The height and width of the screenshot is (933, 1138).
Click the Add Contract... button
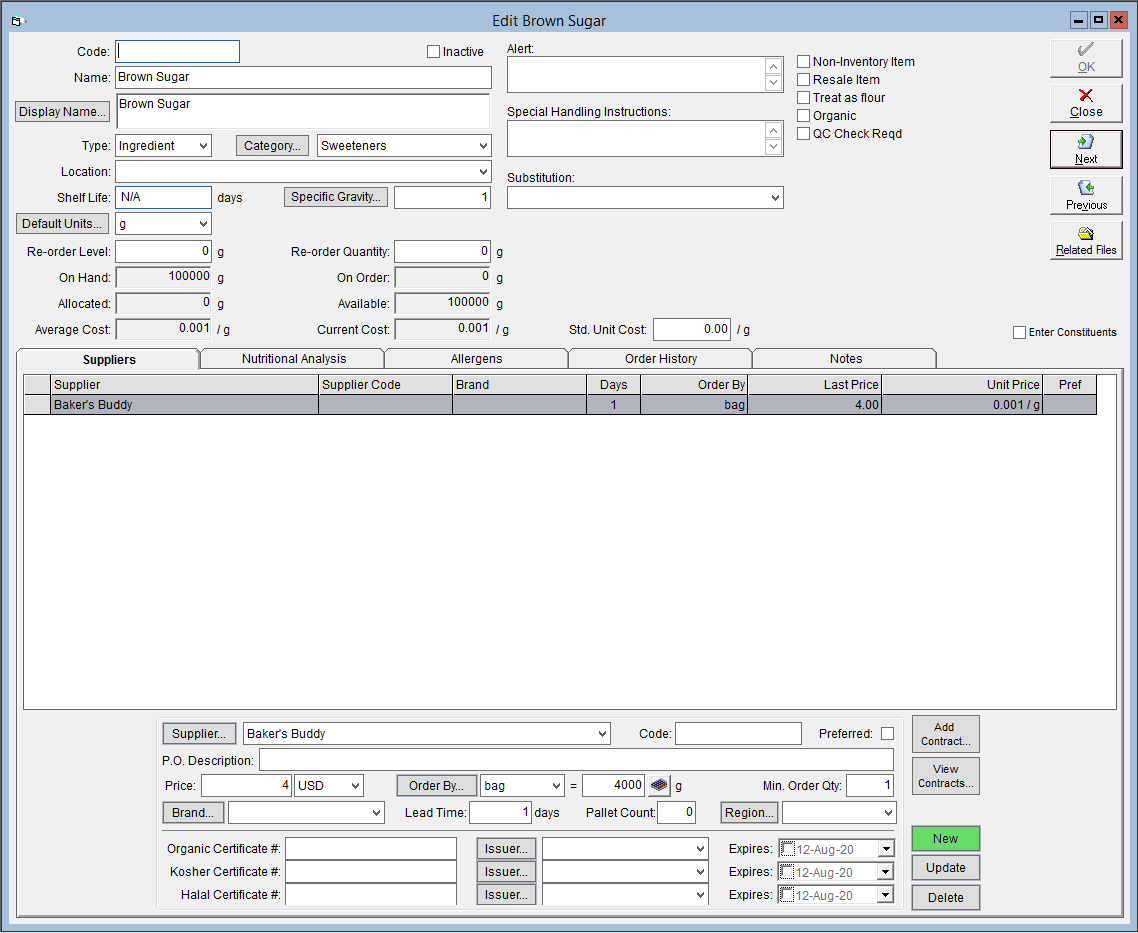(x=945, y=734)
